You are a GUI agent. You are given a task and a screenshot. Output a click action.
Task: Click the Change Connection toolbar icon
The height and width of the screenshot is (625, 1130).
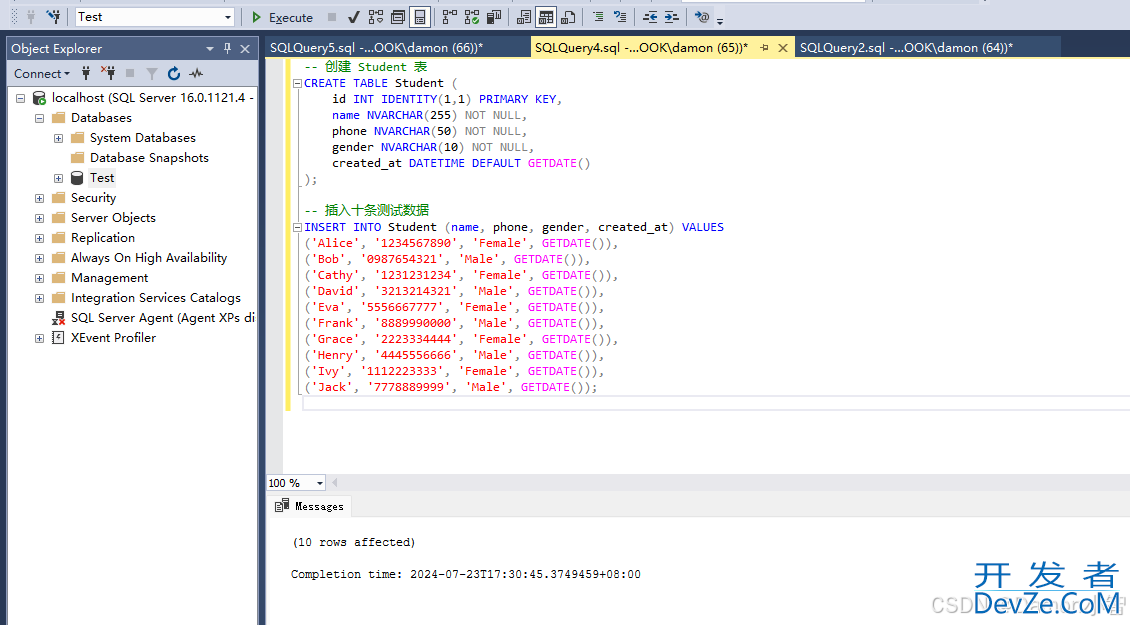point(53,17)
